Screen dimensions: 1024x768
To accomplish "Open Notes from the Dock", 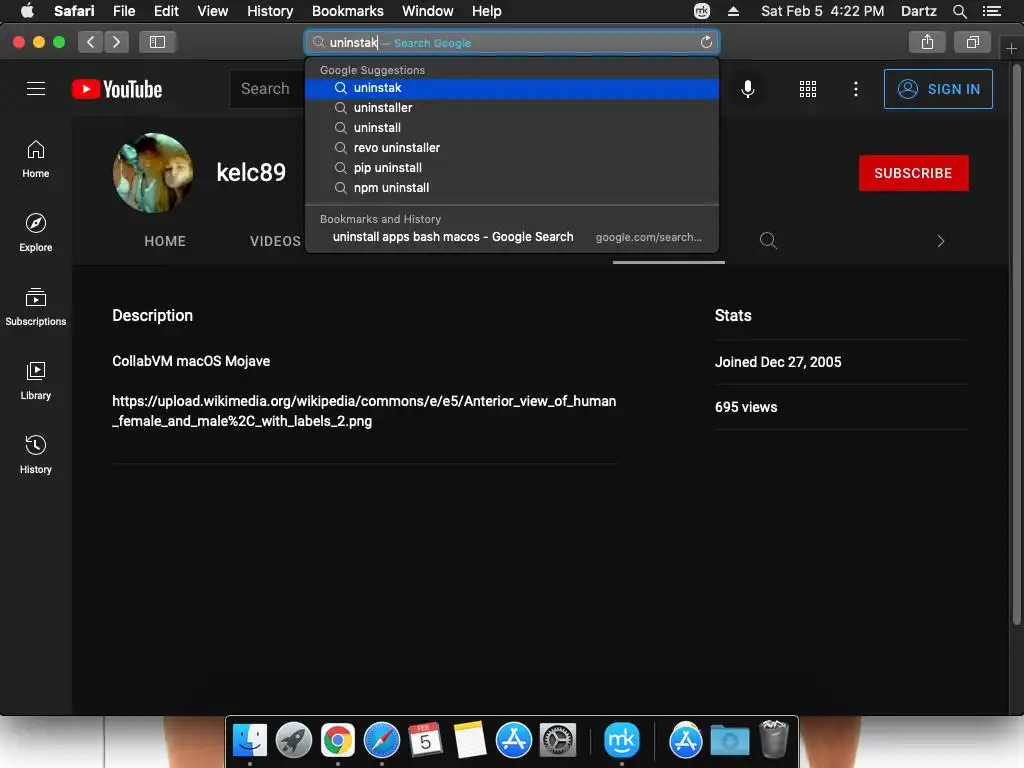I will (x=470, y=740).
